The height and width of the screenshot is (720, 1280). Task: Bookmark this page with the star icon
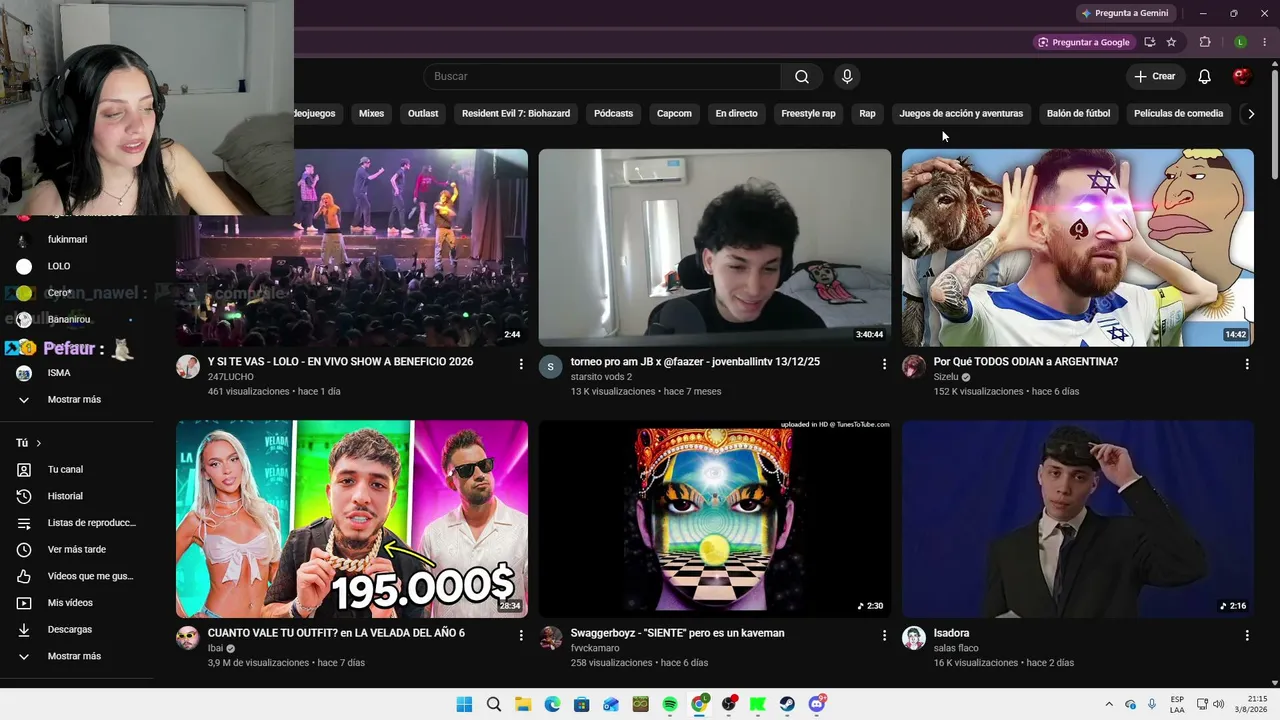(x=1171, y=42)
